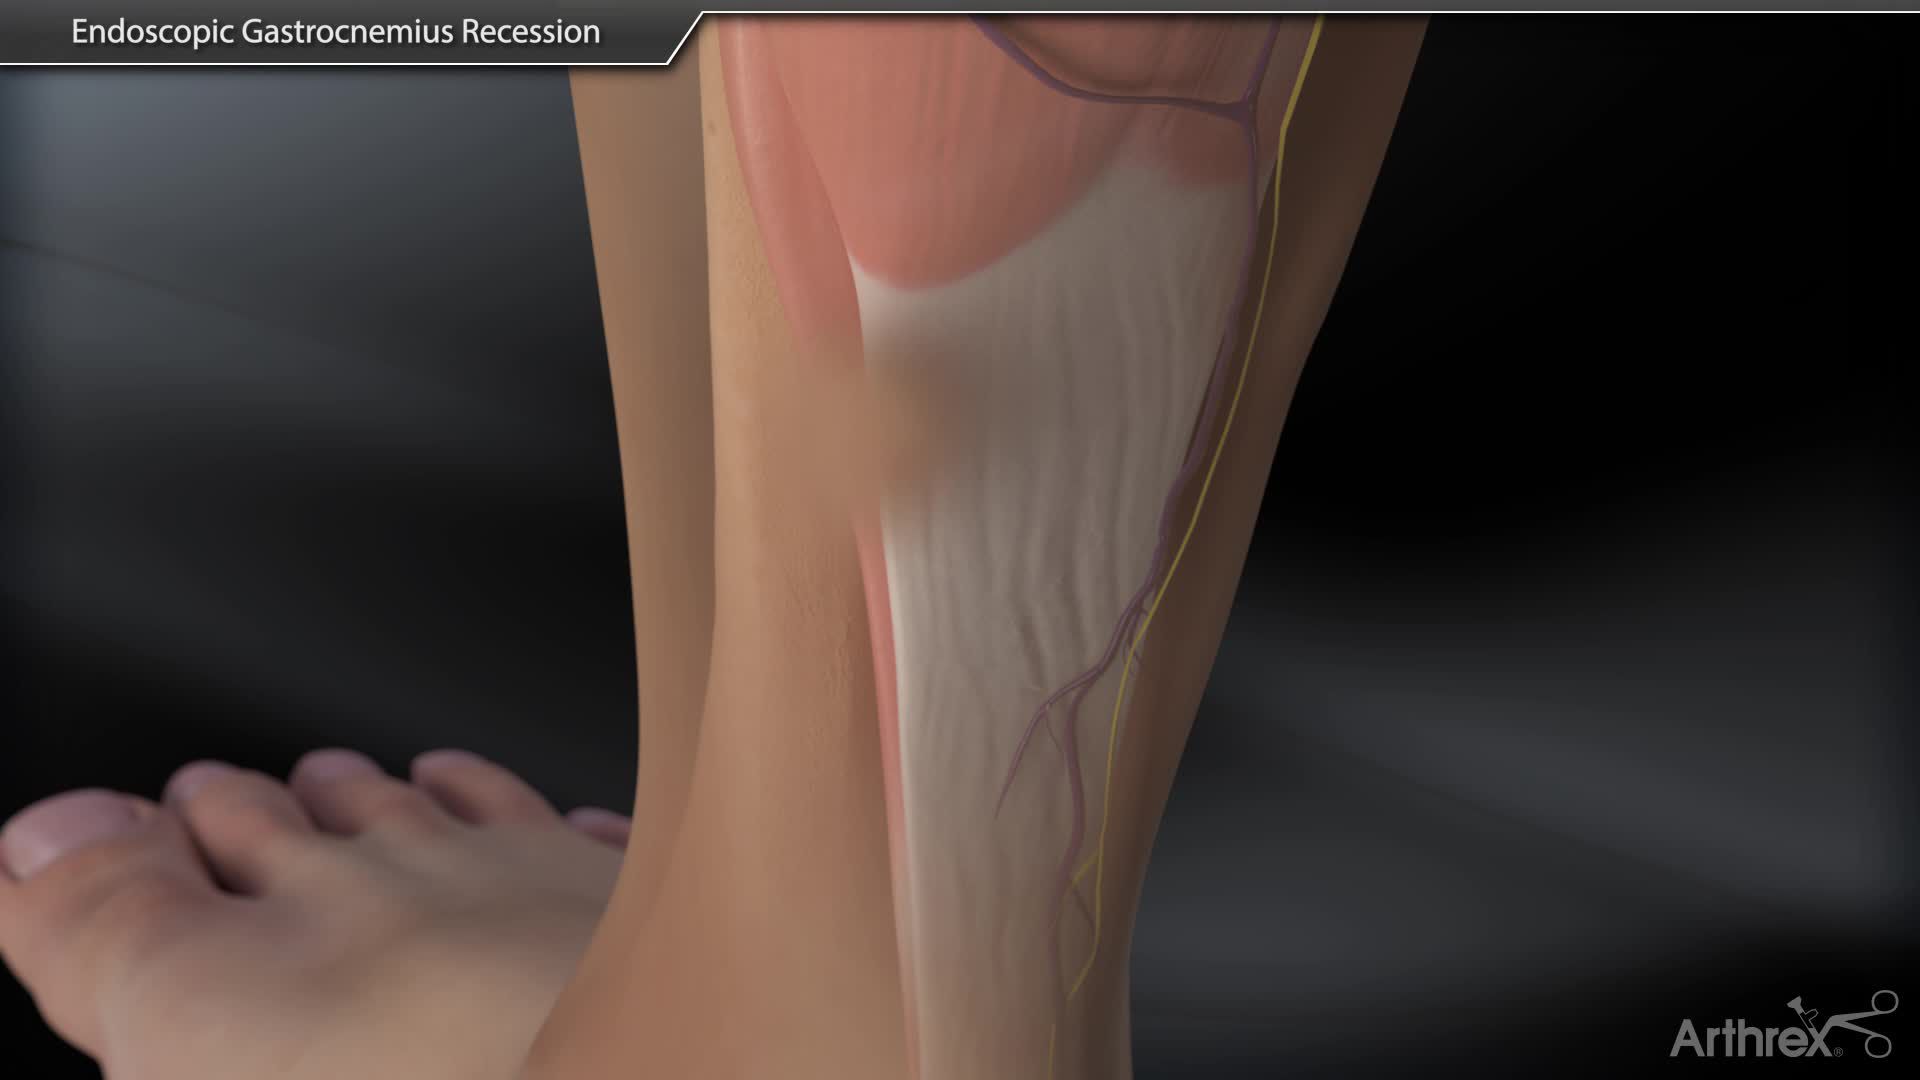
Task: Toggle the anatomy overlay on the calf
Action: 1000,400
